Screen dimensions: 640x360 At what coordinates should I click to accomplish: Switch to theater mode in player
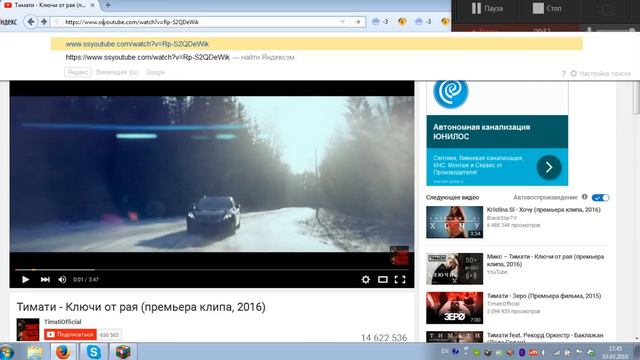[x=383, y=280]
